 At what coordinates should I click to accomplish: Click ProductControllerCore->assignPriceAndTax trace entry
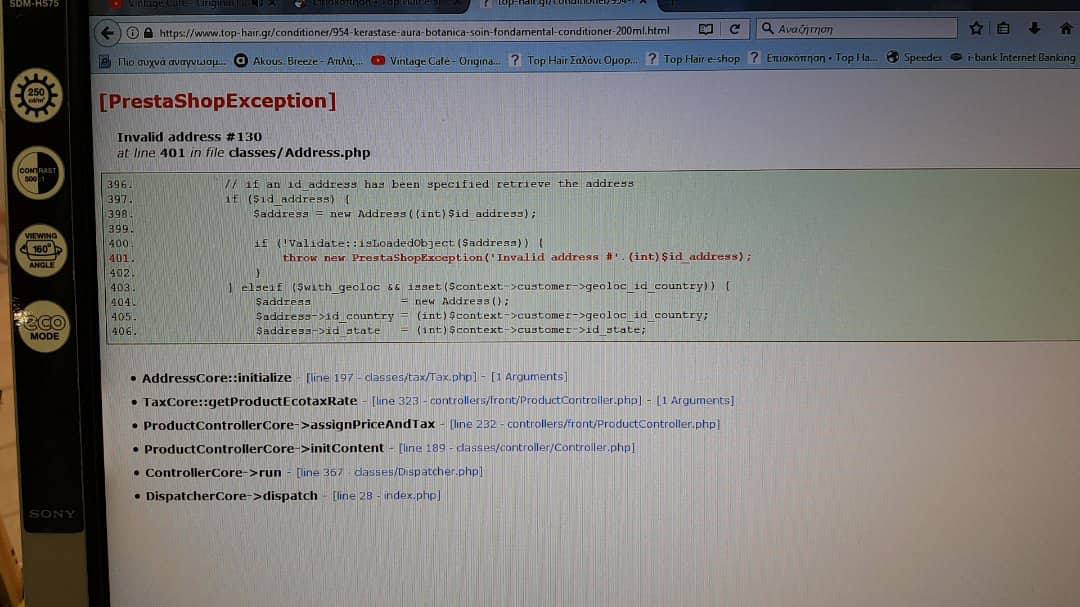[x=289, y=424]
